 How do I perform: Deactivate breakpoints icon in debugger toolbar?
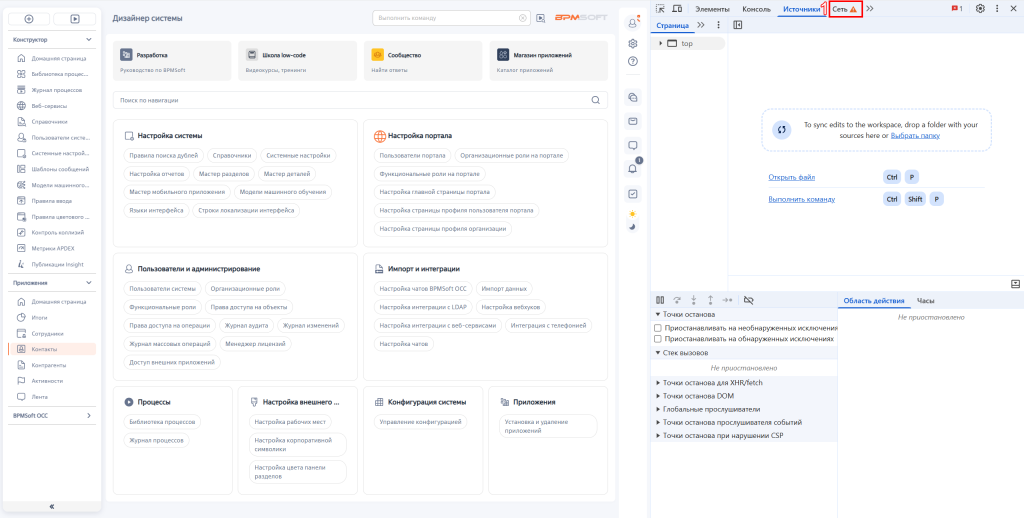coord(748,300)
